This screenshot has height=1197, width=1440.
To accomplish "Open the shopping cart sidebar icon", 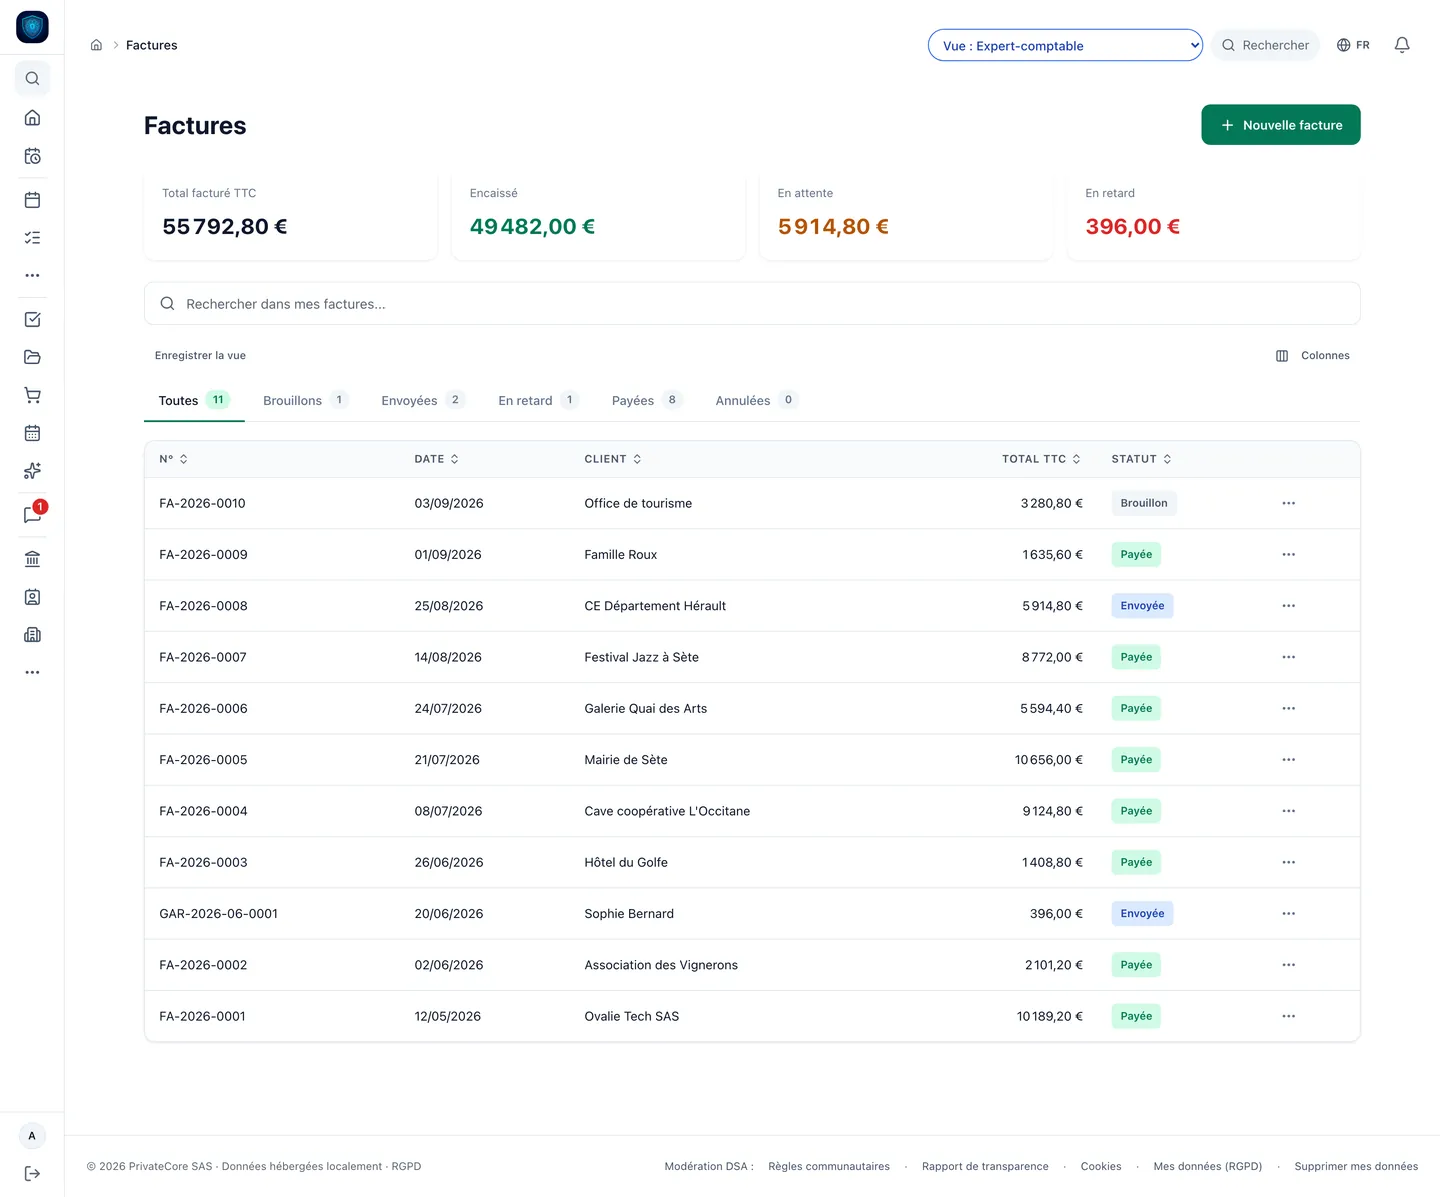I will (32, 395).
